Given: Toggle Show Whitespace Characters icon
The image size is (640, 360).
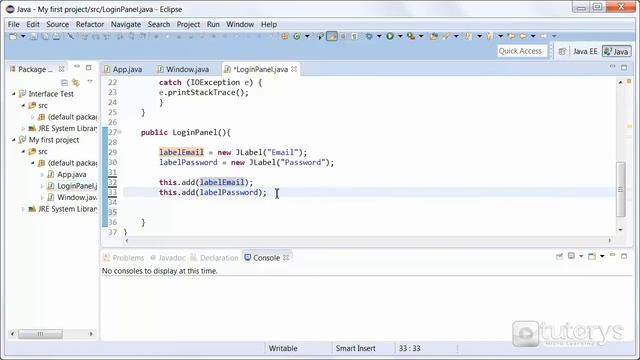Looking at the screenshot, I should [x=354, y=37].
